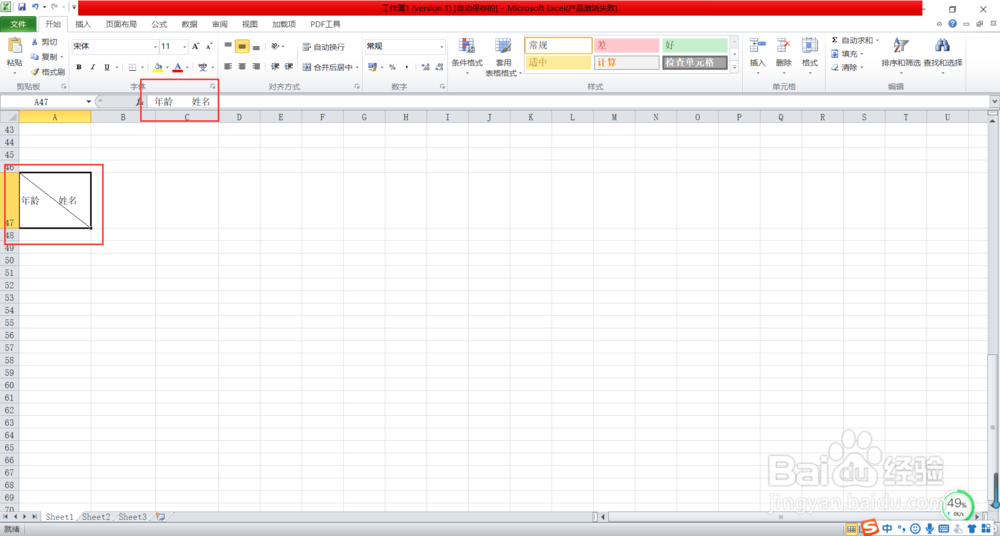Viewport: 1000px width, 536px height.
Task: Click the cell Borders icon
Action: 133,67
